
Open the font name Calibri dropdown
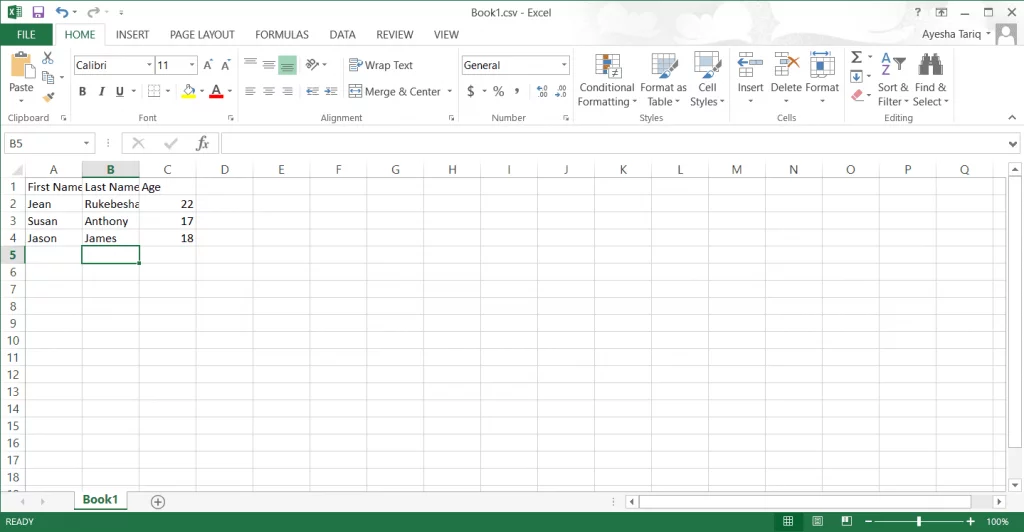(149, 65)
